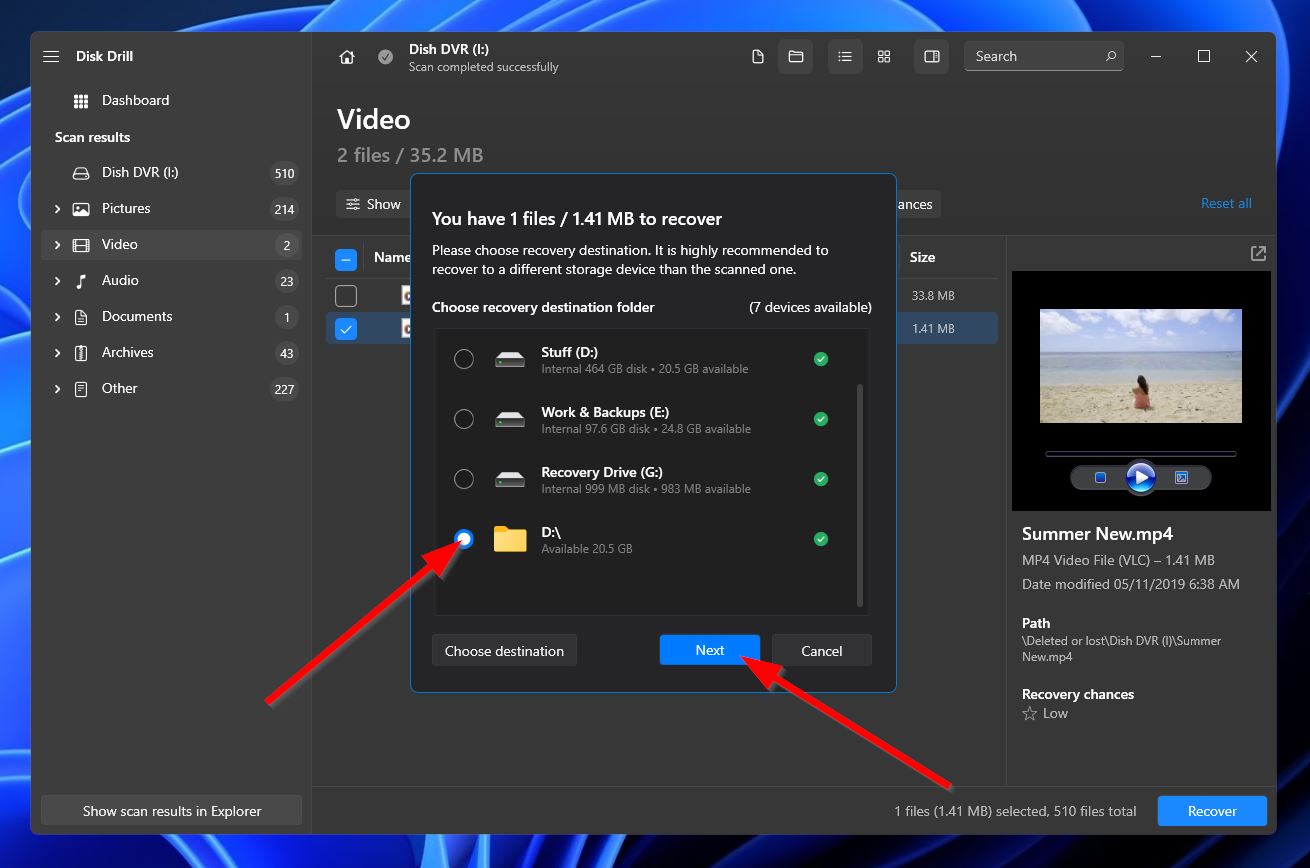Click the Recovery Drive (G:) drive icon
Viewport: 1310px width, 868px height.
[x=510, y=479]
